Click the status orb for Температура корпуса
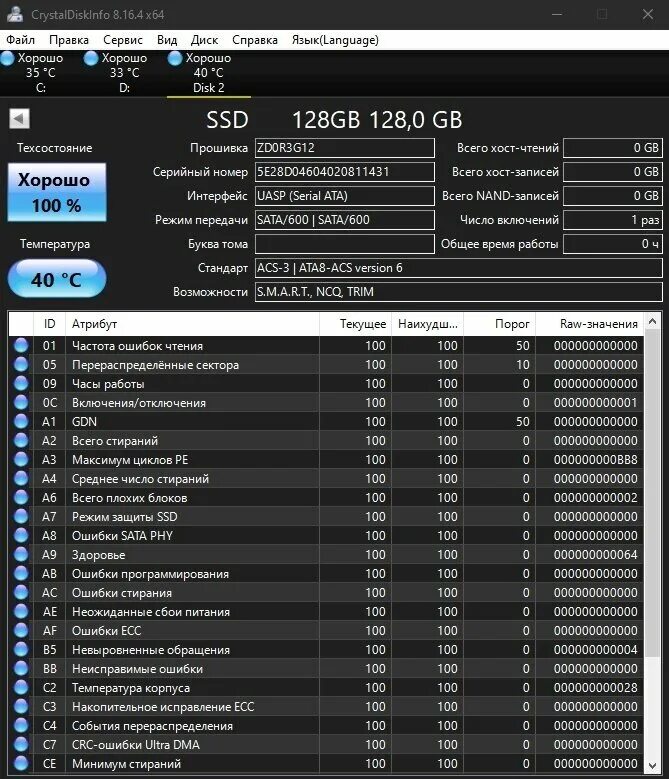Viewport: 669px width, 779px height. 21,687
